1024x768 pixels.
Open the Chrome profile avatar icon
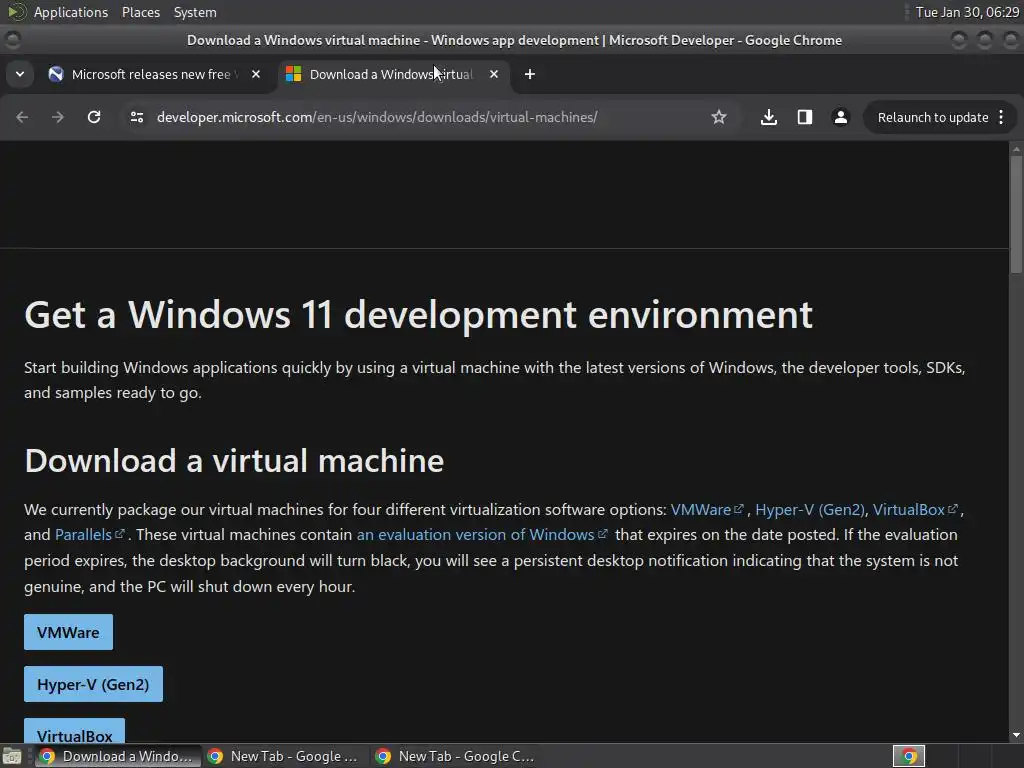pos(840,117)
